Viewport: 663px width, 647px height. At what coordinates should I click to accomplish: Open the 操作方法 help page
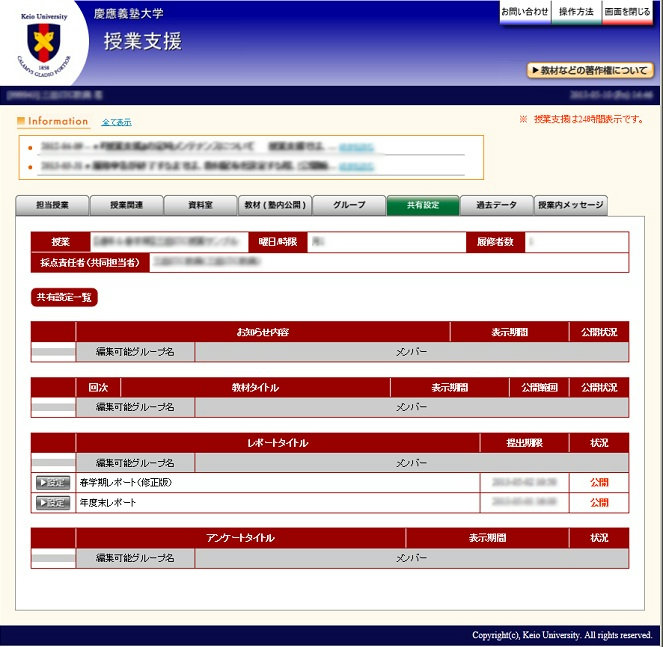(x=576, y=12)
